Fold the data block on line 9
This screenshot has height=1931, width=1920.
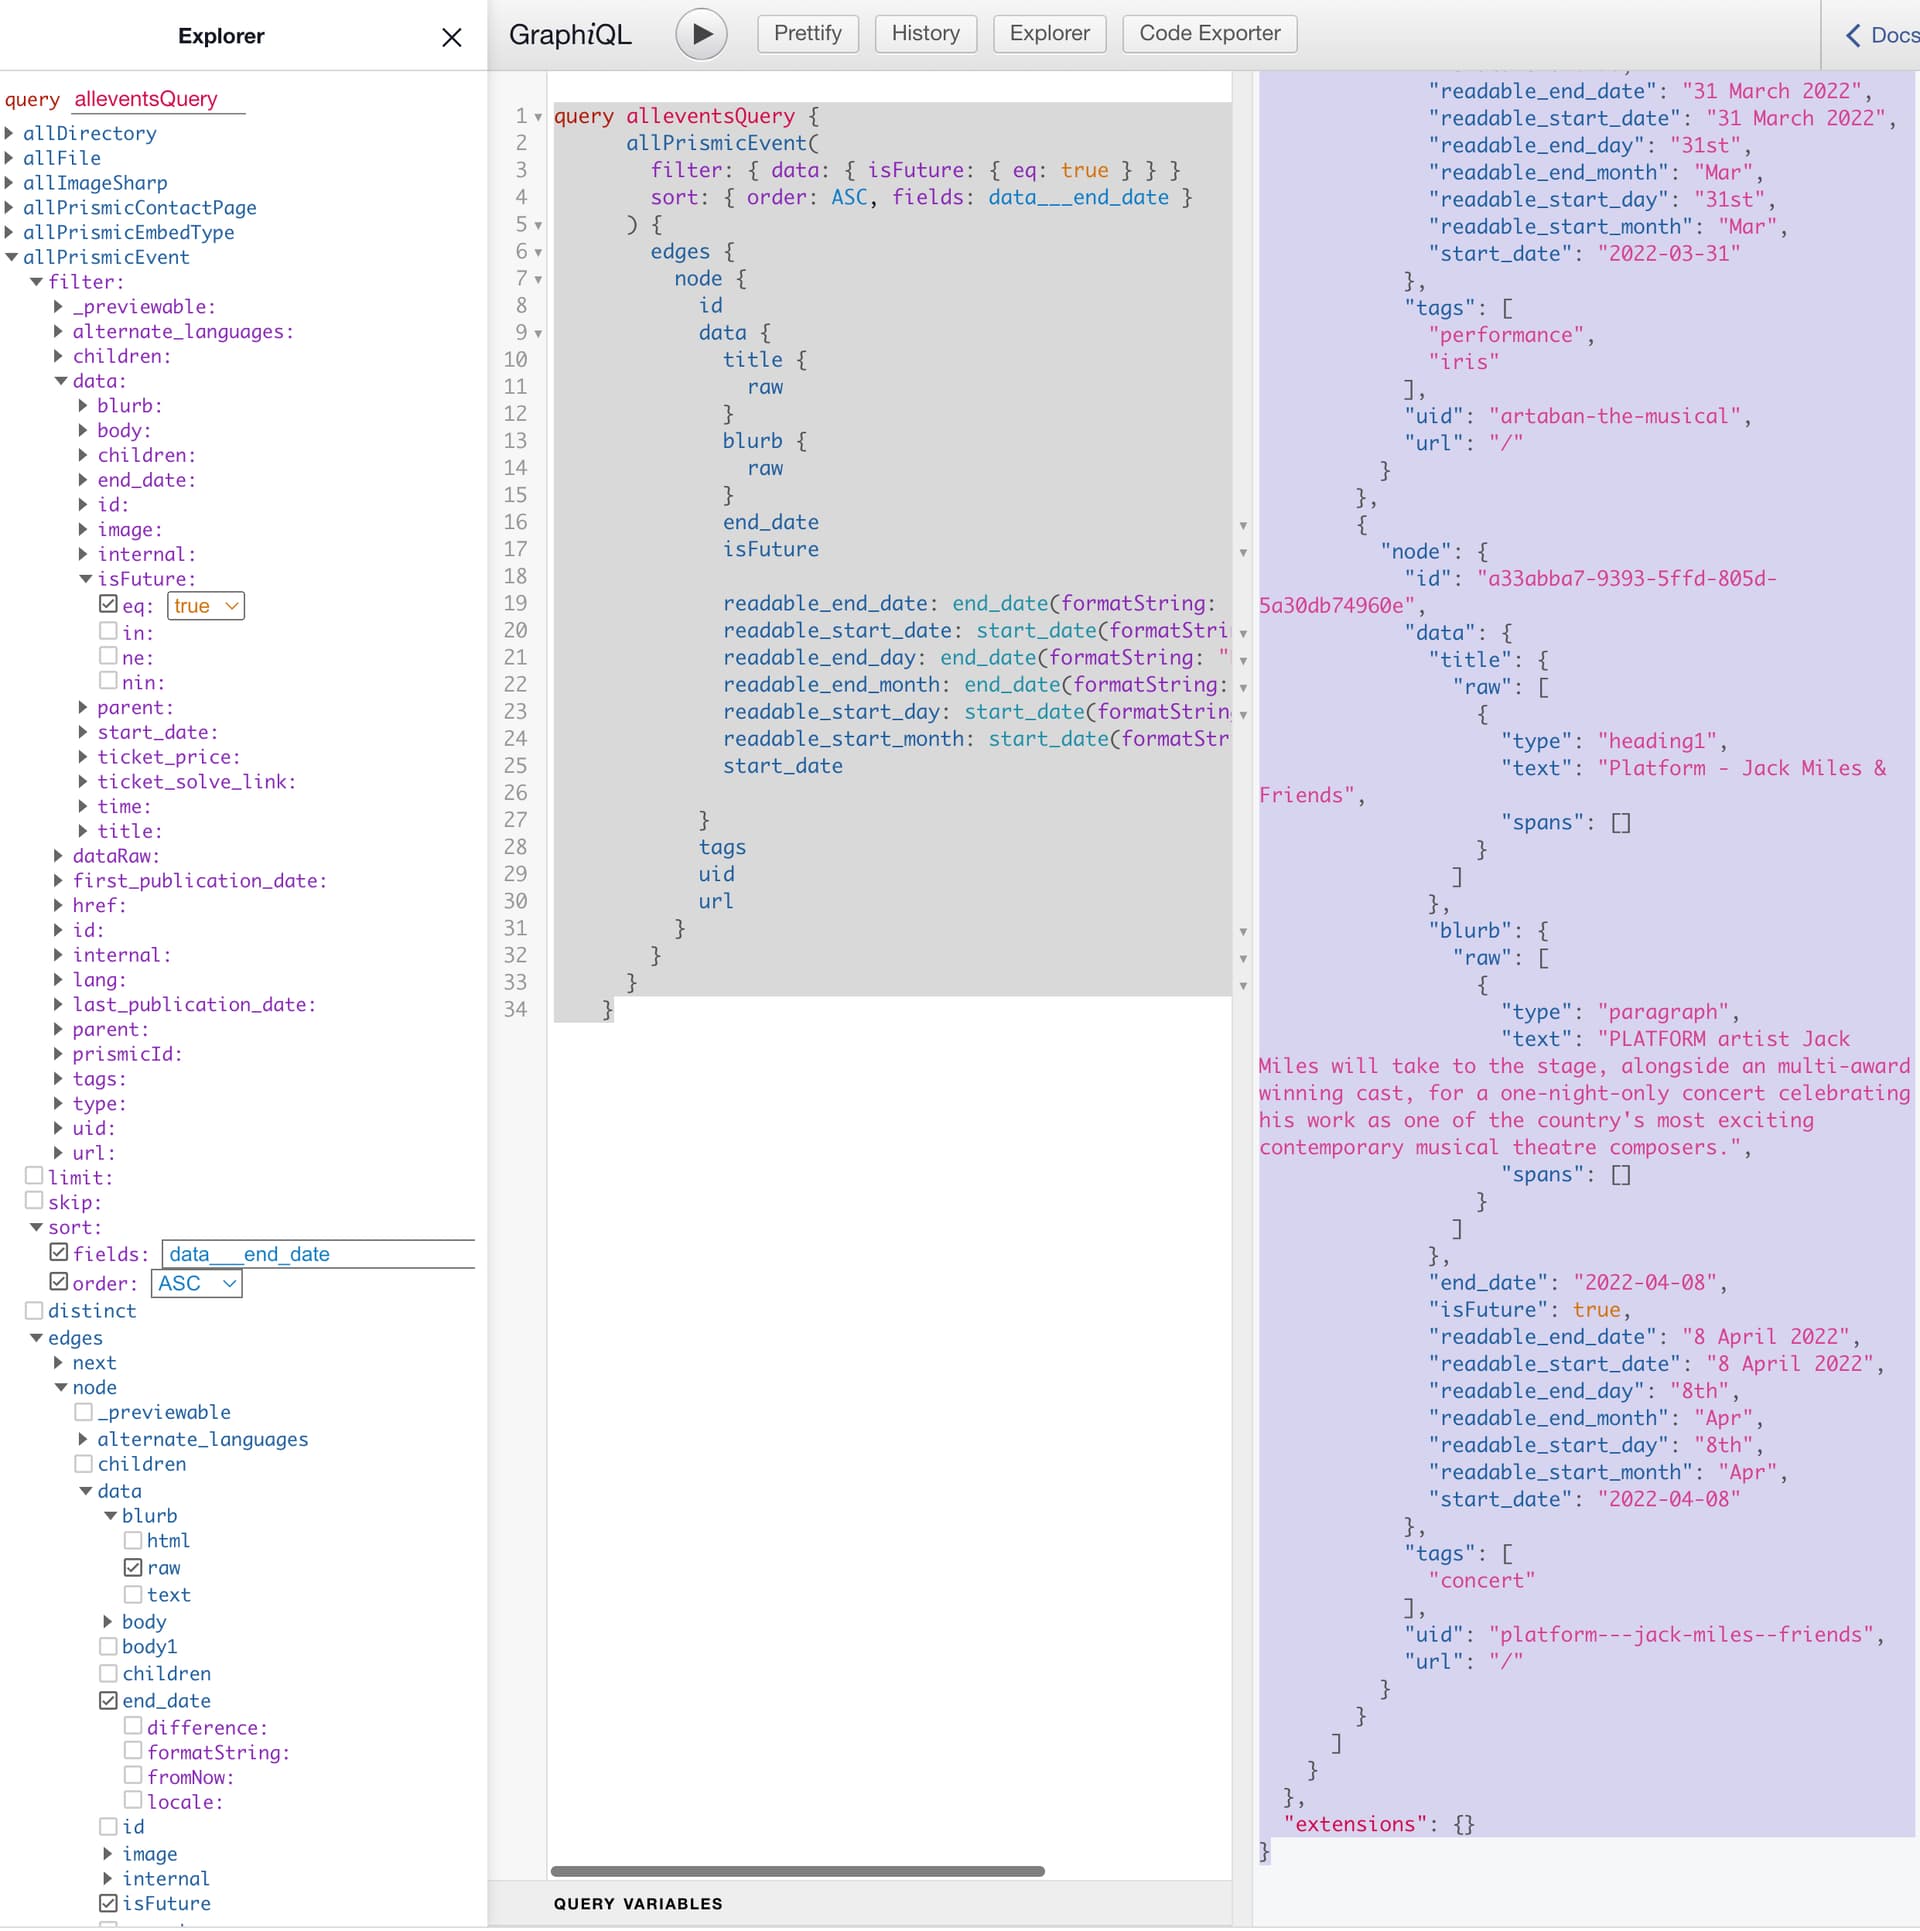coord(538,334)
